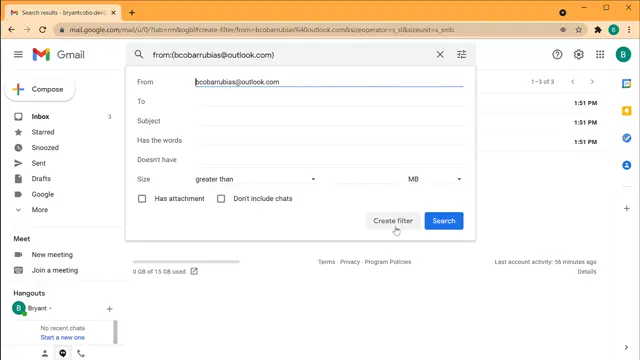Viewport: 640px width, 360px height.
Task: Open Google account avatar B in Gmail
Action: click(x=623, y=54)
